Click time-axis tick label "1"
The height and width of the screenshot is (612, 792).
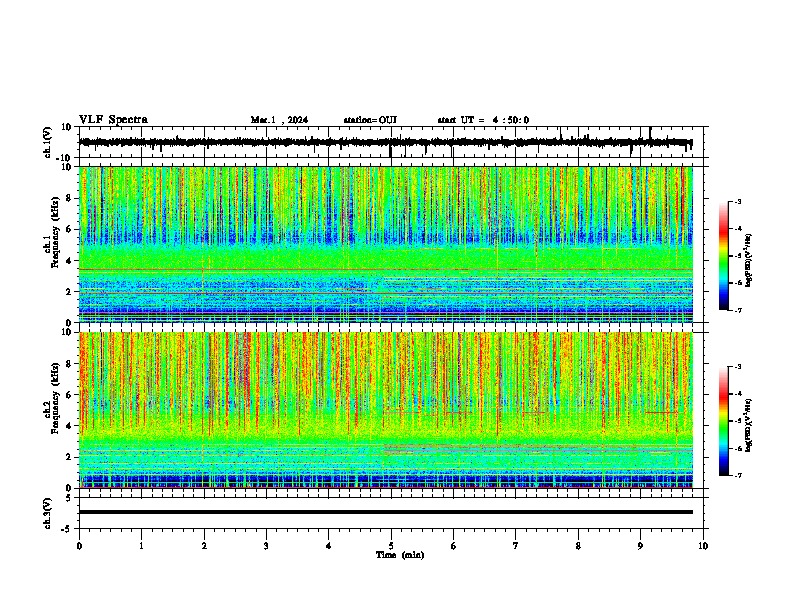pyautogui.click(x=141, y=546)
